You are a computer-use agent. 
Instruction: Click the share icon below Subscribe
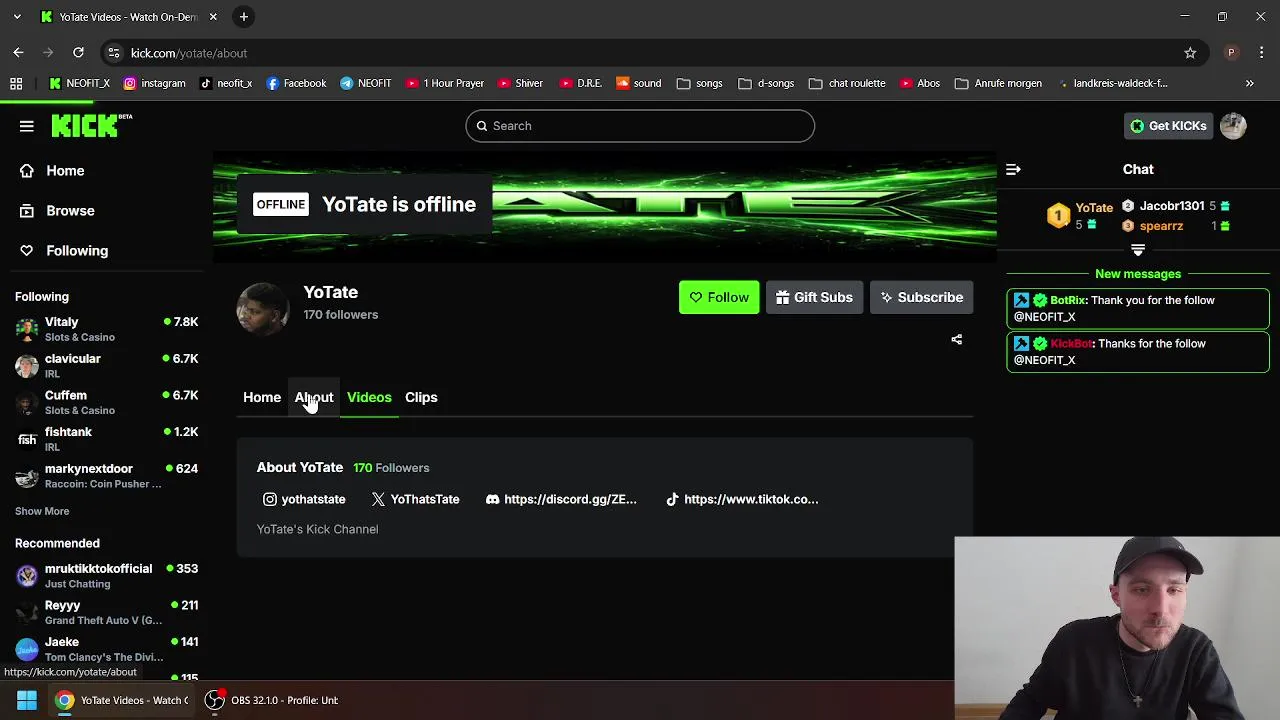coord(956,340)
